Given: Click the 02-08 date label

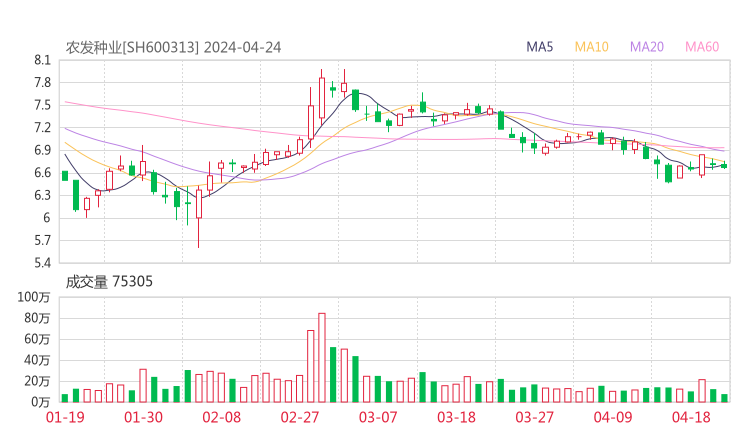Looking at the screenshot, I should coord(221,417).
